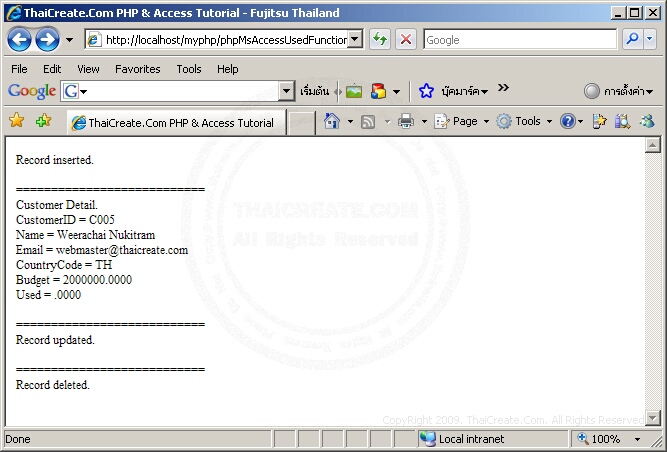
Task: Click the Add to Favorites icon
Action: (43, 121)
